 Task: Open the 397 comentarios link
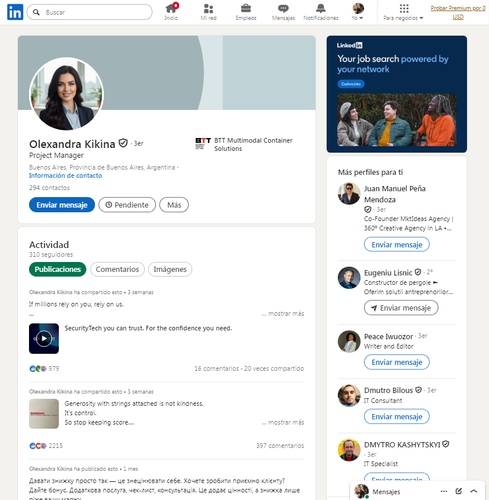pyautogui.click(x=280, y=446)
